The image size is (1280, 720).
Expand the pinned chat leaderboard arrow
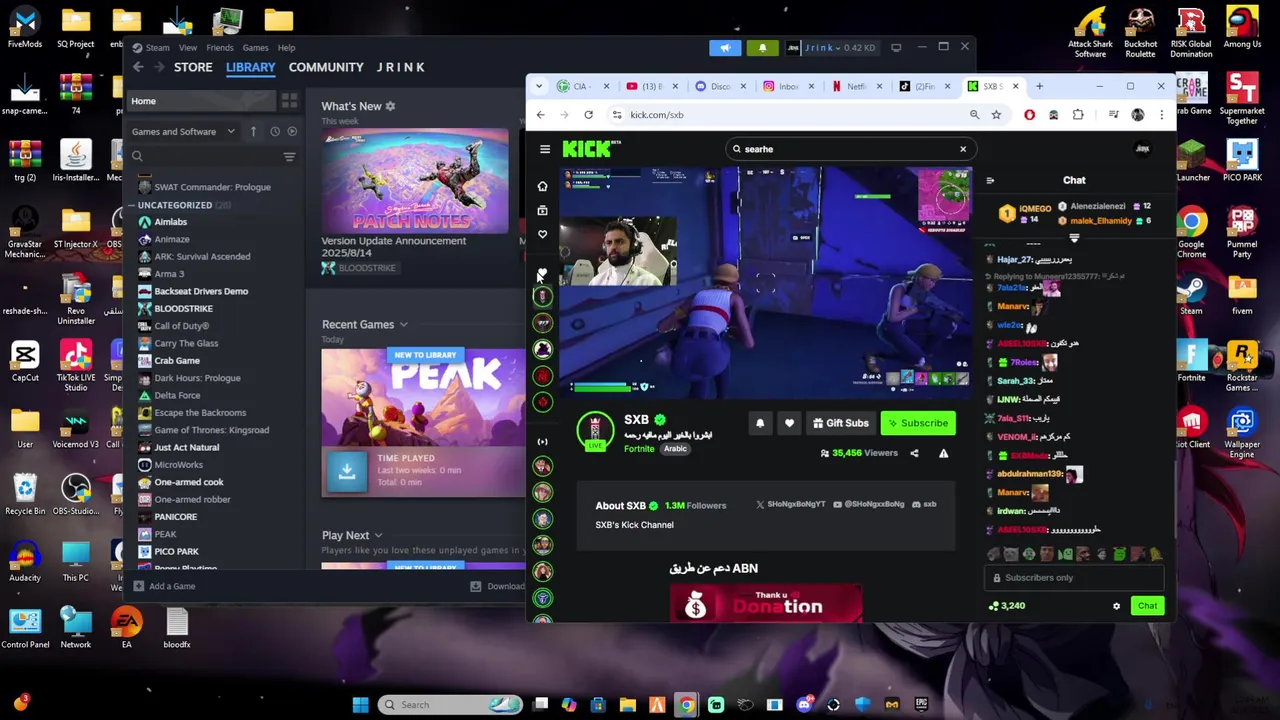[1074, 238]
